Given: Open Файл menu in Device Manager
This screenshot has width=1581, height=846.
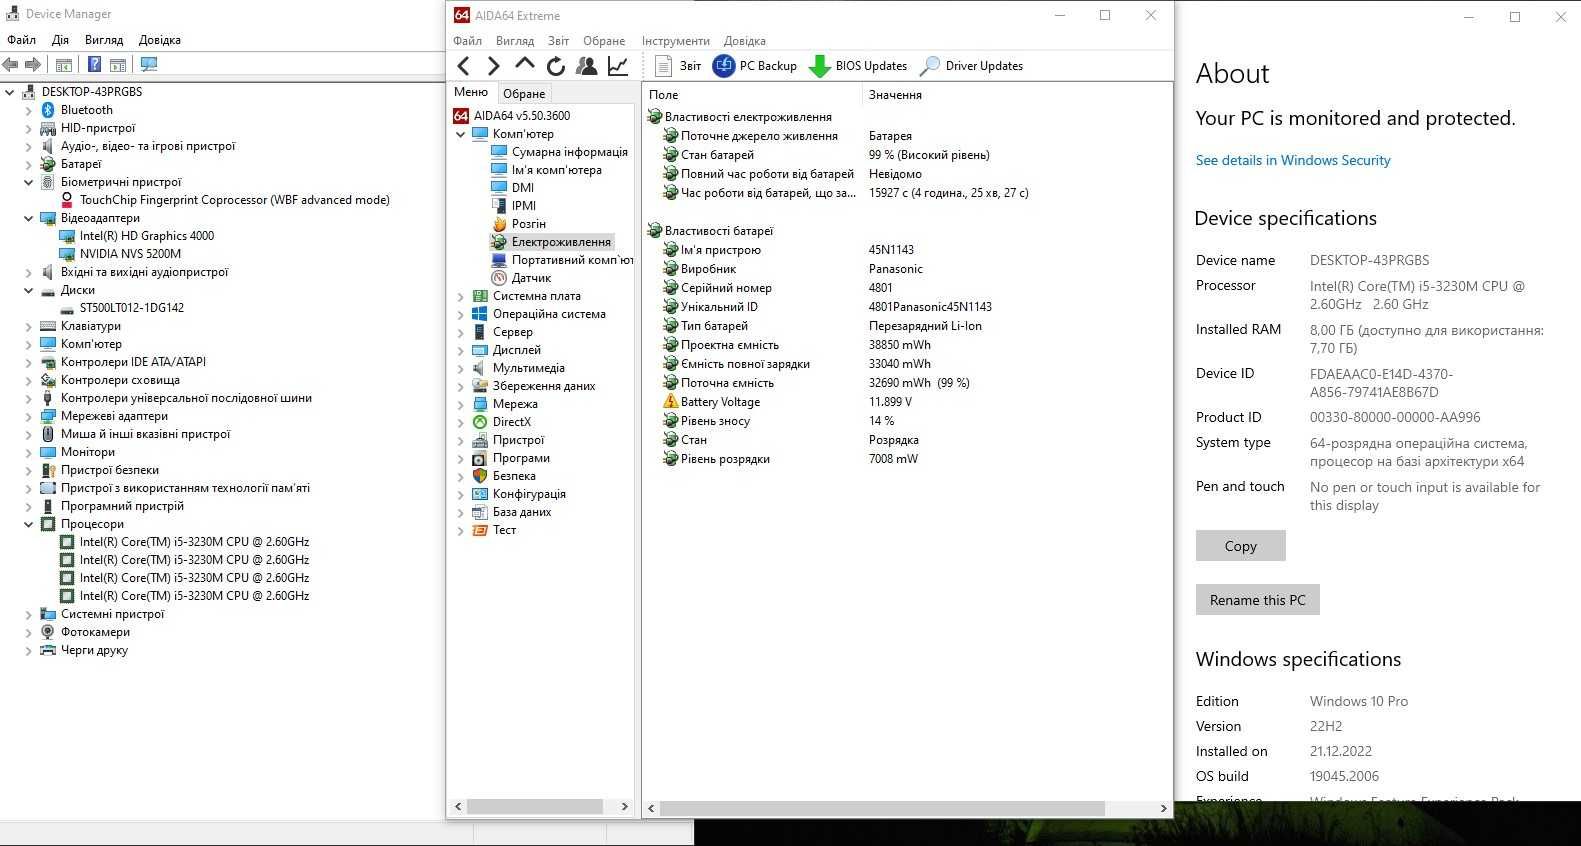Looking at the screenshot, I should [21, 40].
